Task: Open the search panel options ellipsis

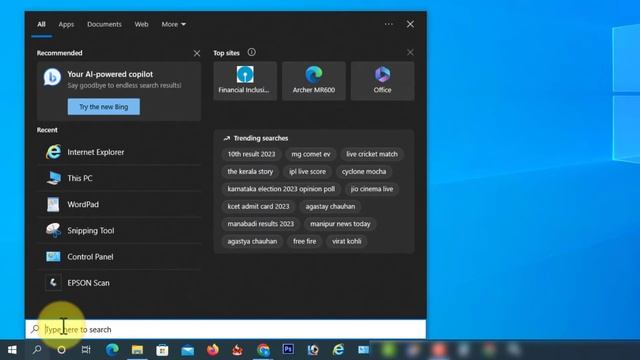Action: (389, 24)
